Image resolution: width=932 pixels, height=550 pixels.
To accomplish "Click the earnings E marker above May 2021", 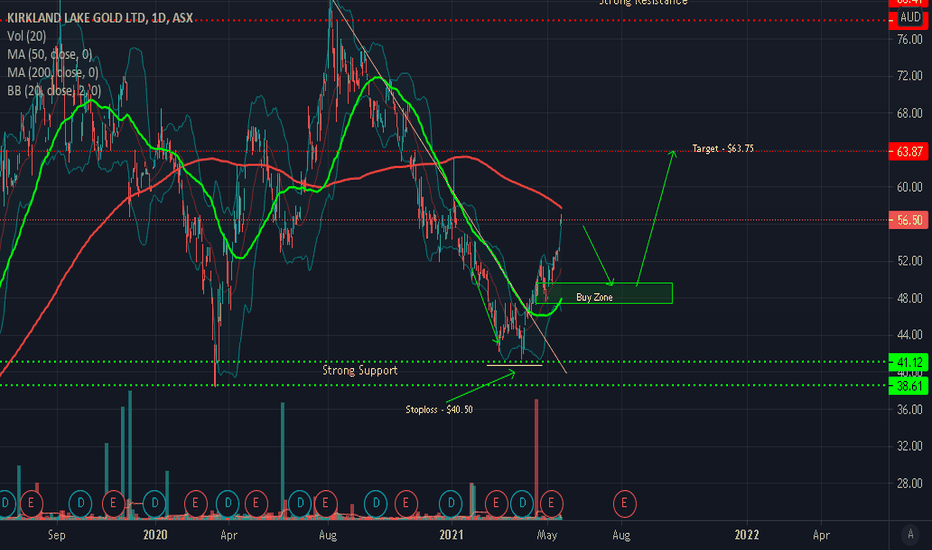I will (551, 504).
